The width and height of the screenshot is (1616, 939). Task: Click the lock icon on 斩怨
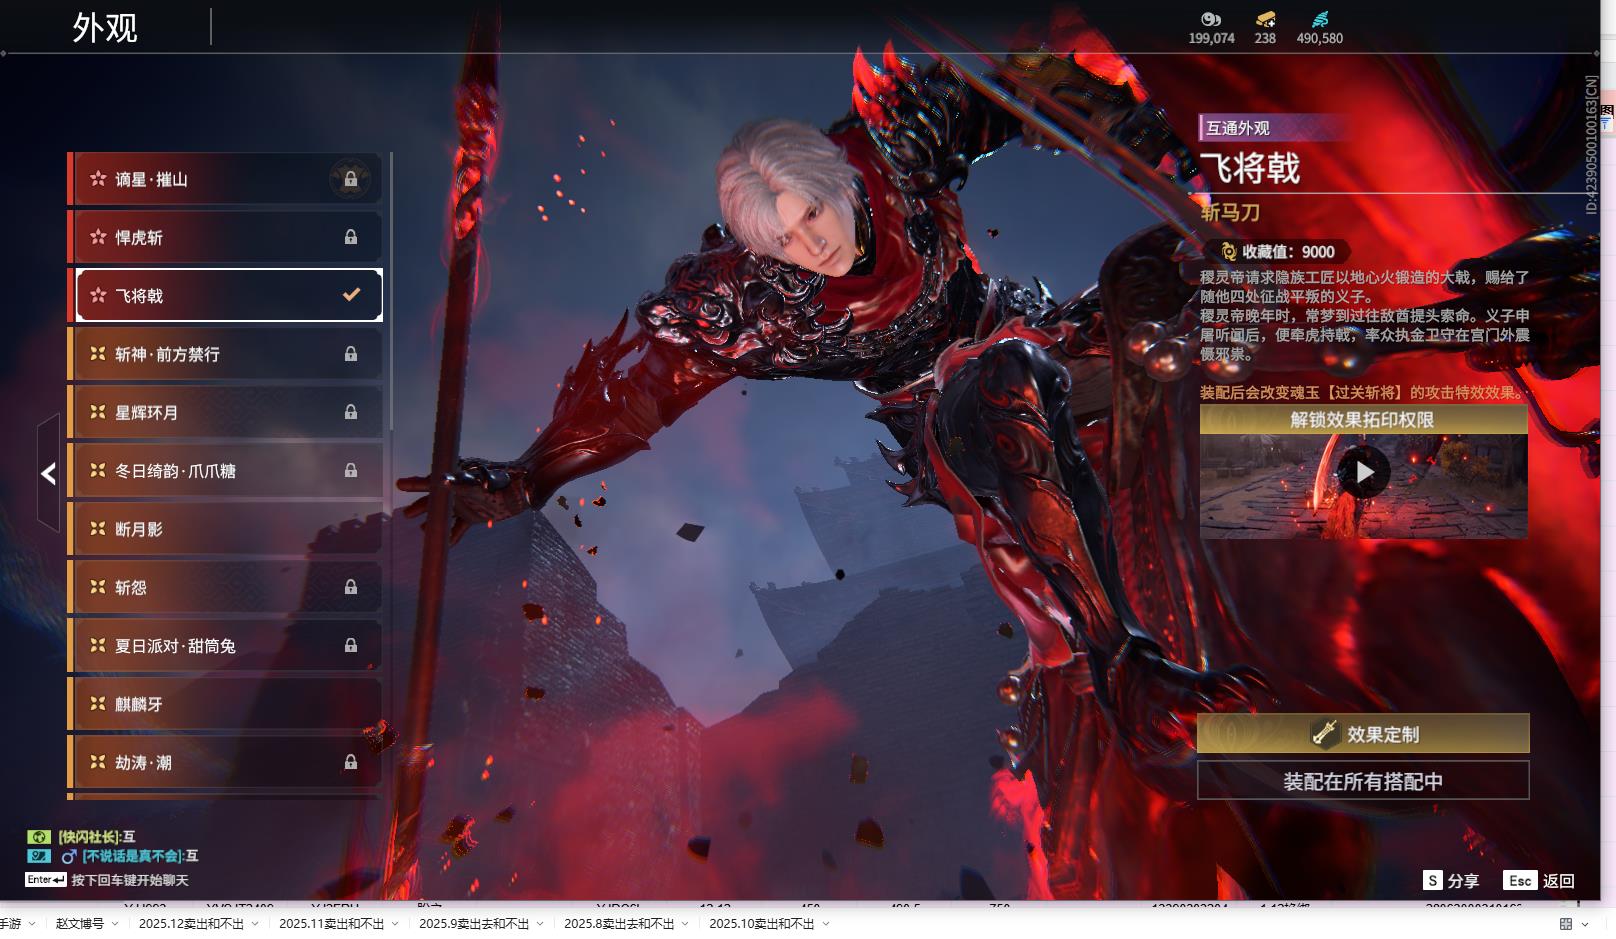(x=351, y=587)
